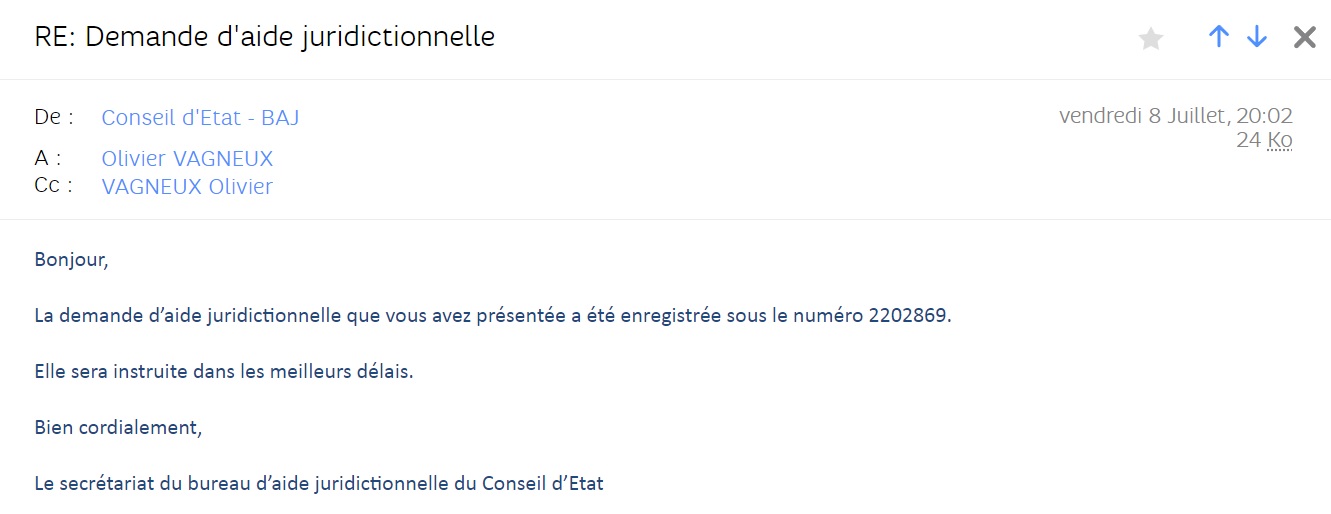Star this message as favorite
This screenshot has height=514, width=1331.
tap(1151, 39)
